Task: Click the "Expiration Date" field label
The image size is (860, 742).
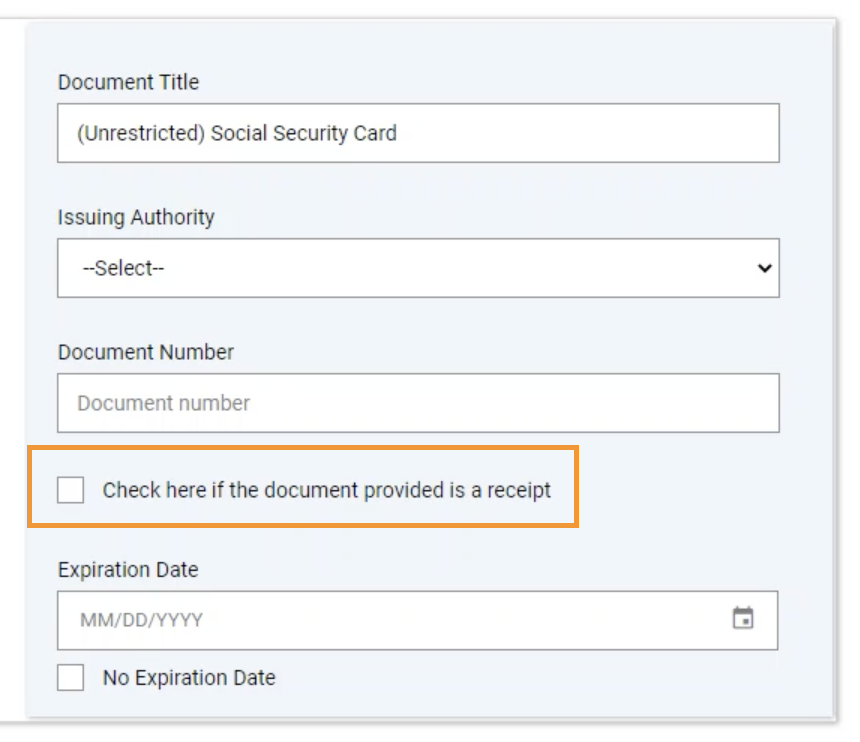Action: (x=128, y=569)
